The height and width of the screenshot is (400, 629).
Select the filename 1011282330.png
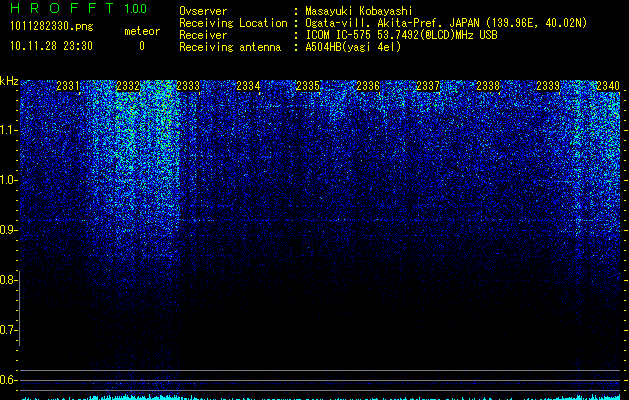(52, 27)
